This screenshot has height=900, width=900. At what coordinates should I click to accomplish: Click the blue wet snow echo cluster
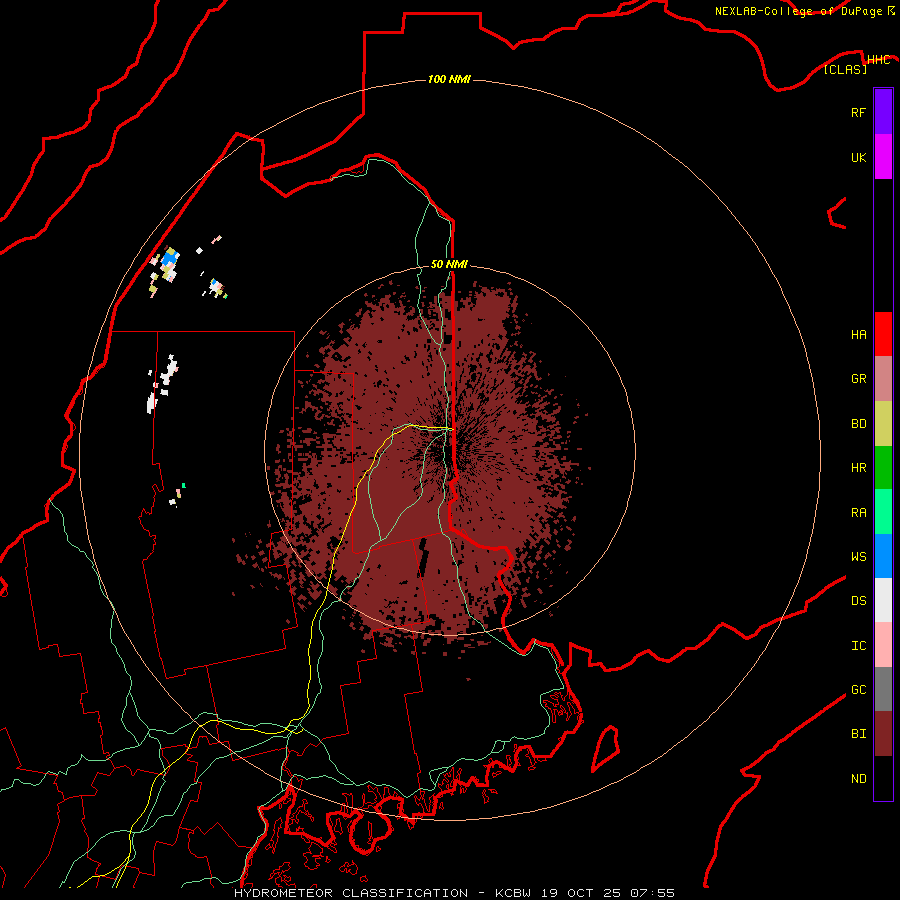pos(169,259)
